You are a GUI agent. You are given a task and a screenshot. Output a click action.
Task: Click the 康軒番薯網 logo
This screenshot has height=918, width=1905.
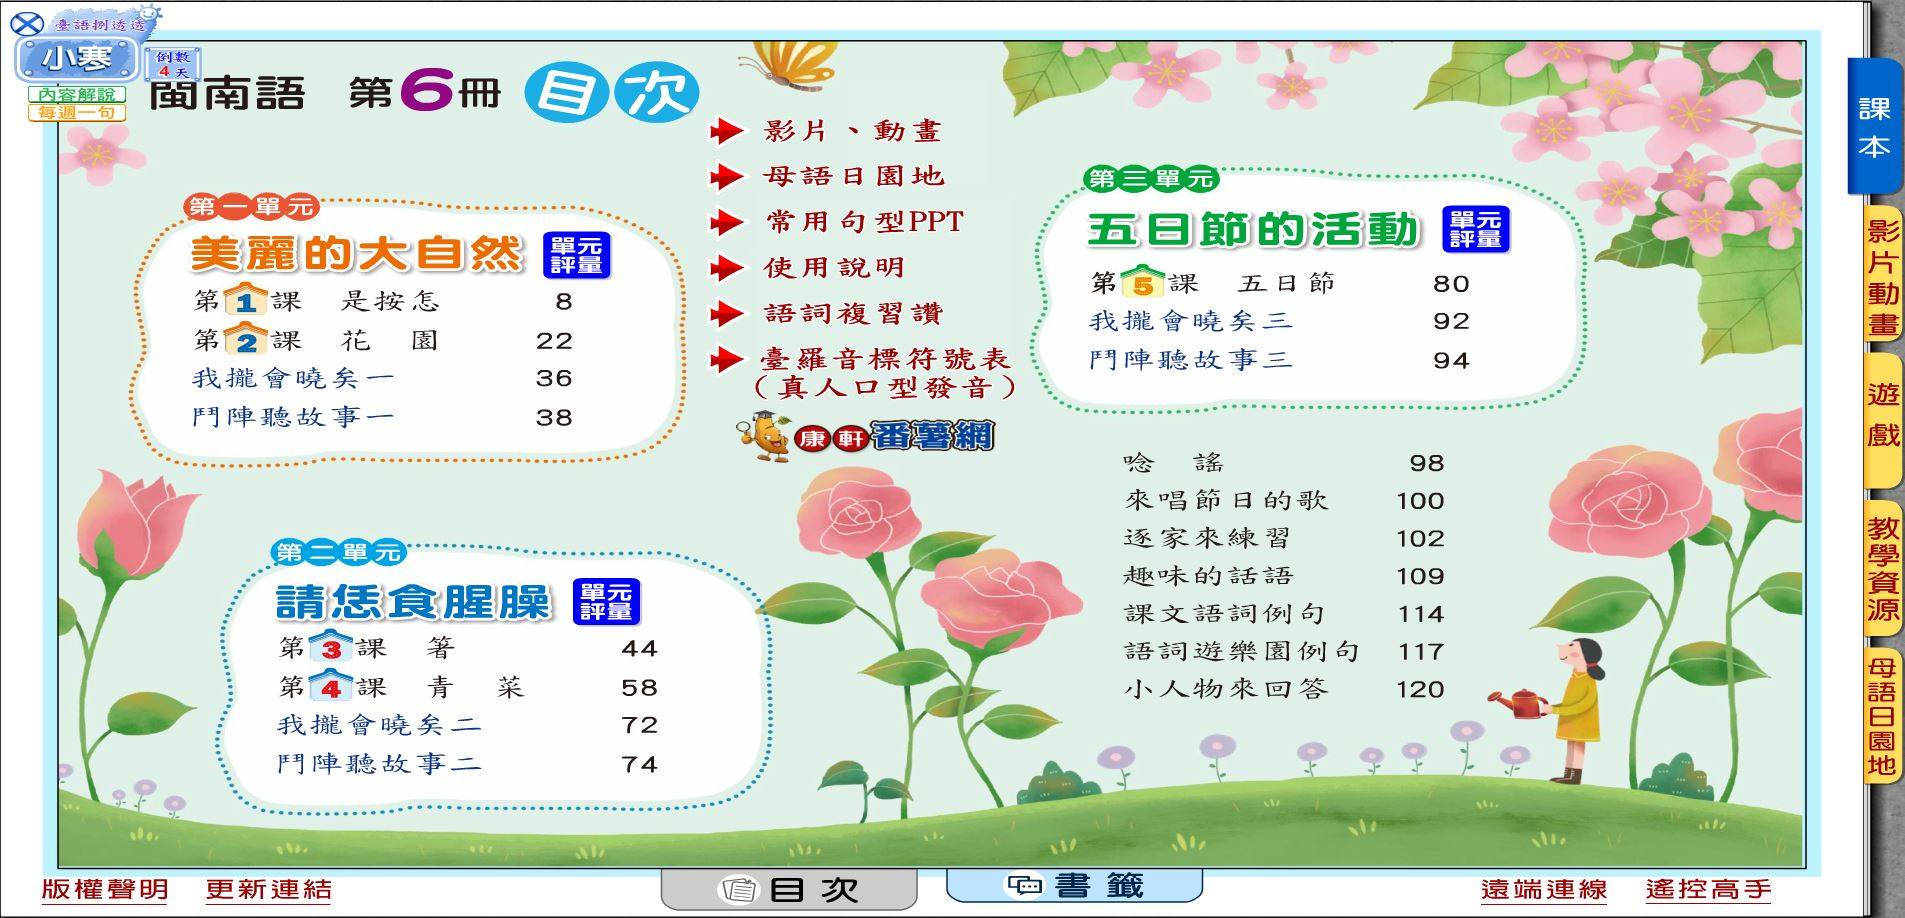(x=865, y=435)
